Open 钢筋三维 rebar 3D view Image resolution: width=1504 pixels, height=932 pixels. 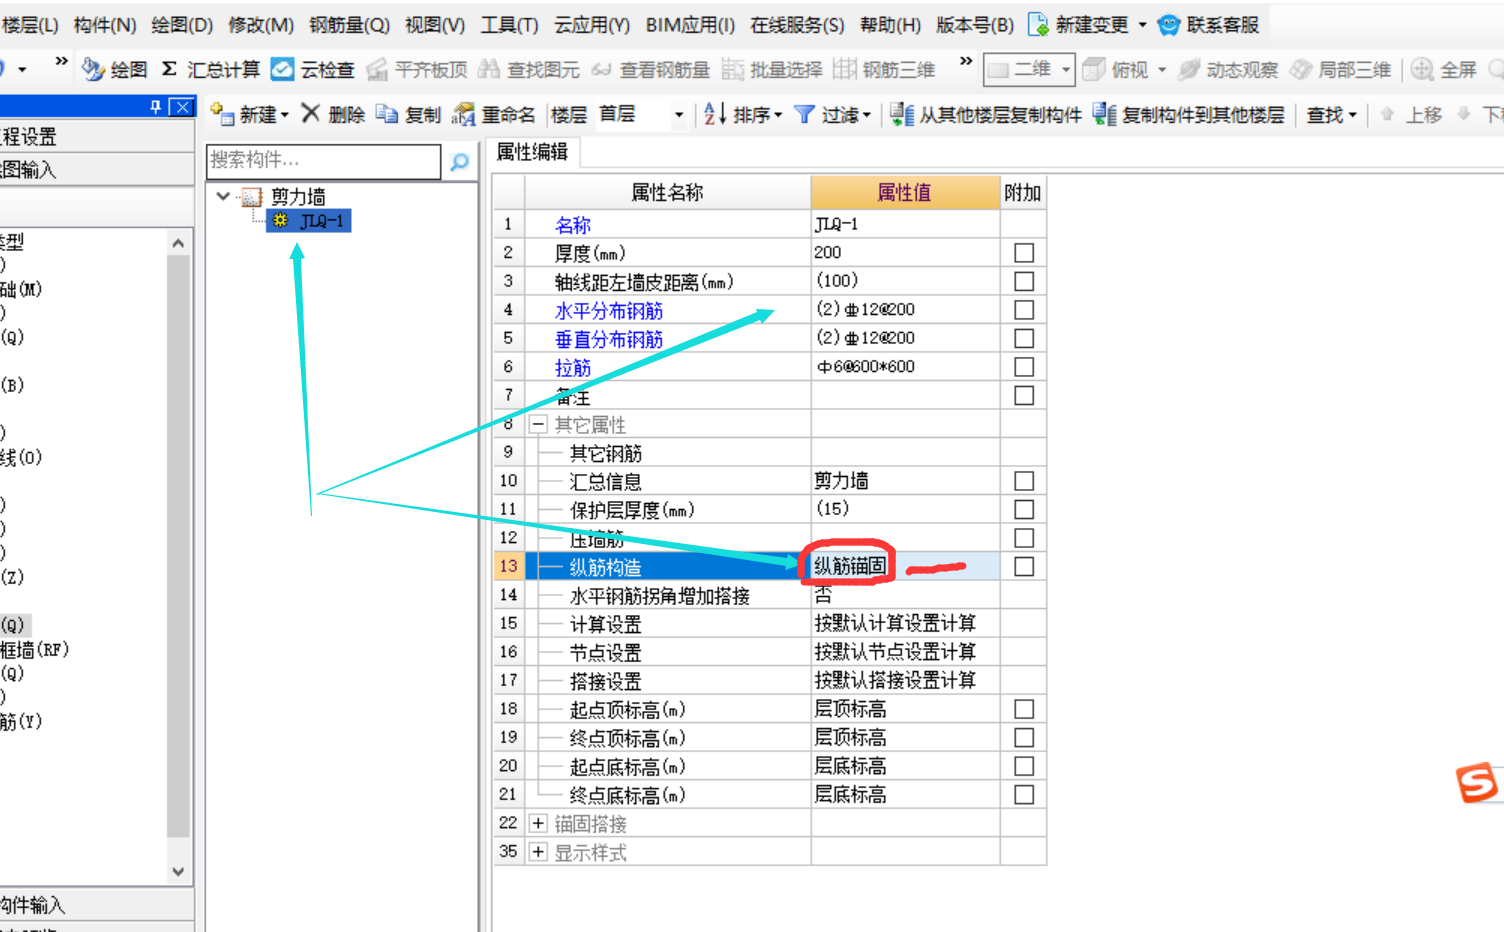[884, 69]
